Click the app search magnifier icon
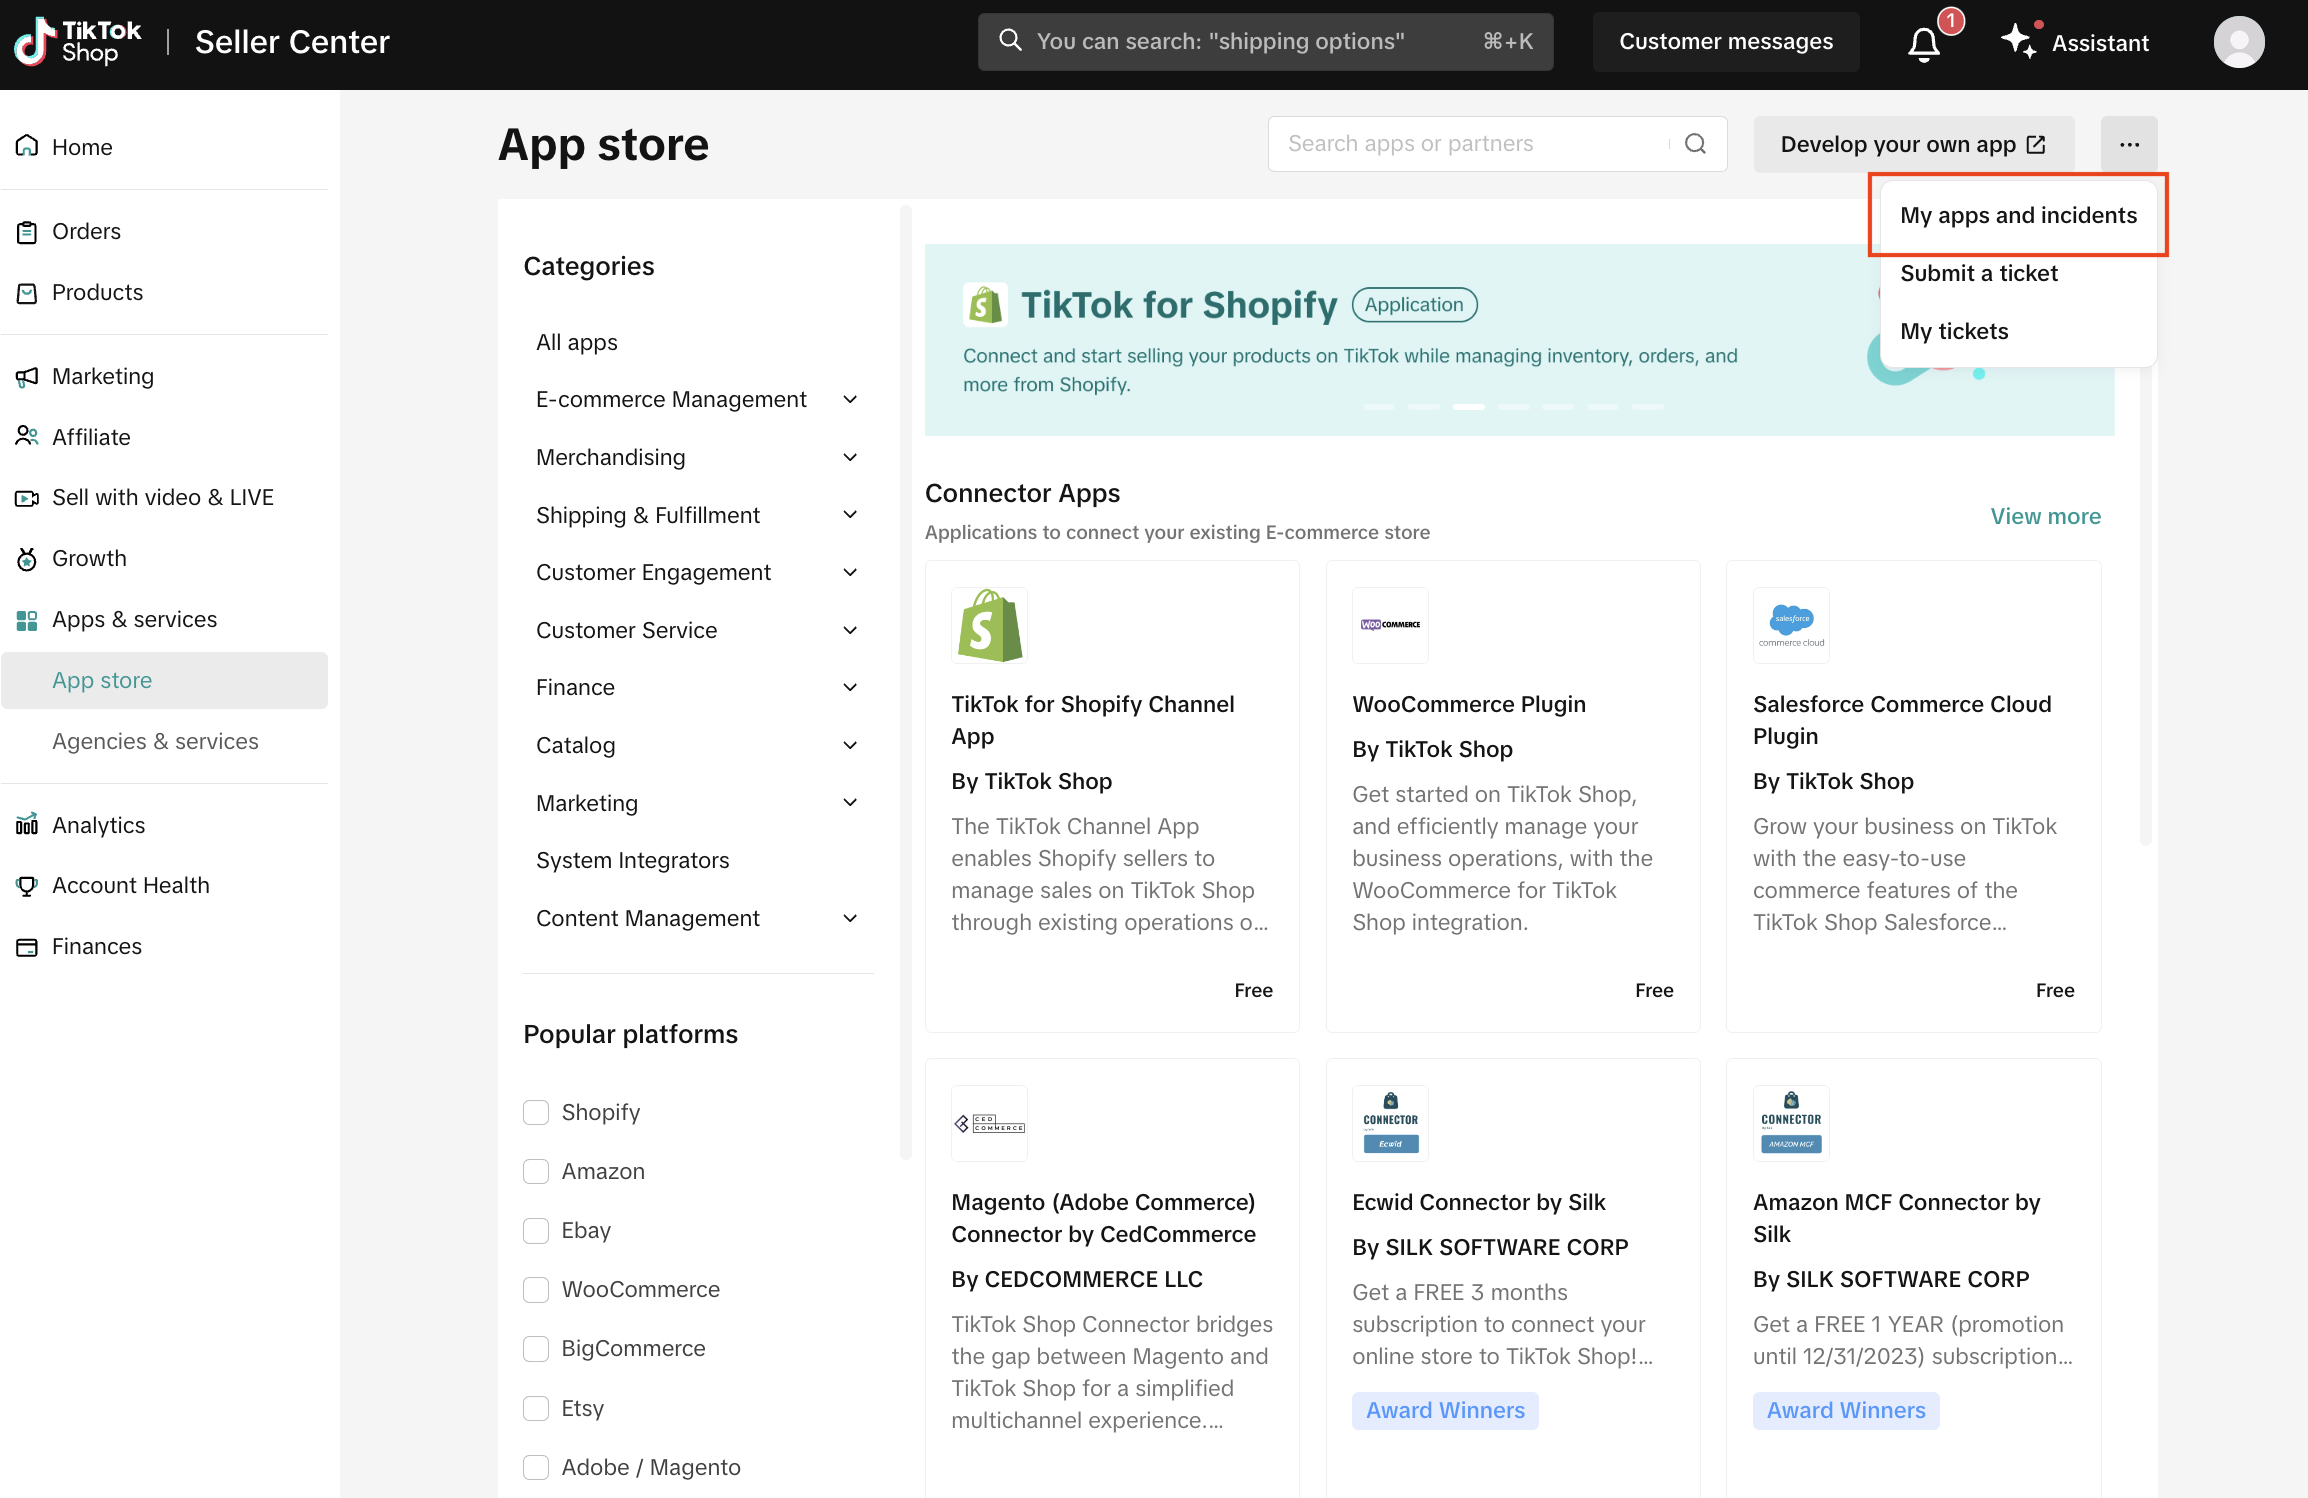2308x1498 pixels. [x=1695, y=144]
